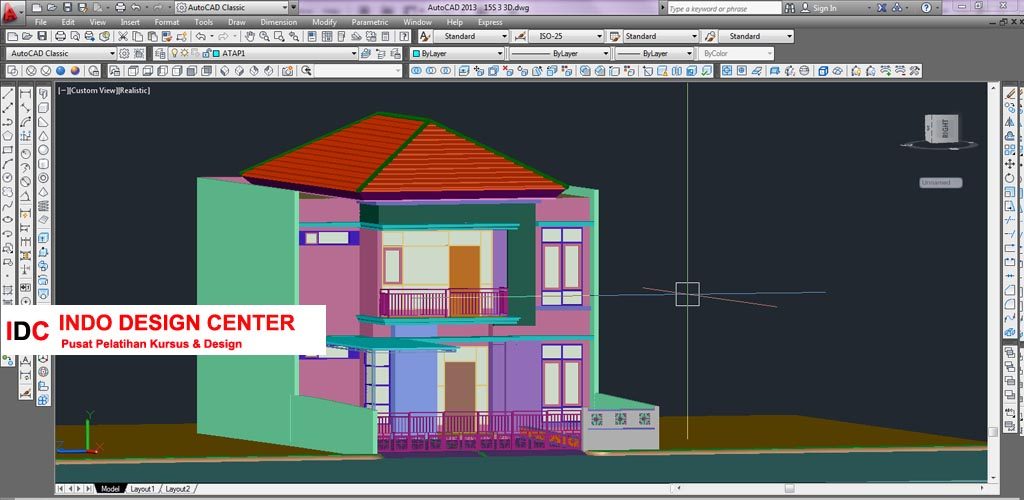Image resolution: width=1024 pixels, height=500 pixels.
Task: Apply the Realistic visual style blue sphere
Action: coord(61,70)
